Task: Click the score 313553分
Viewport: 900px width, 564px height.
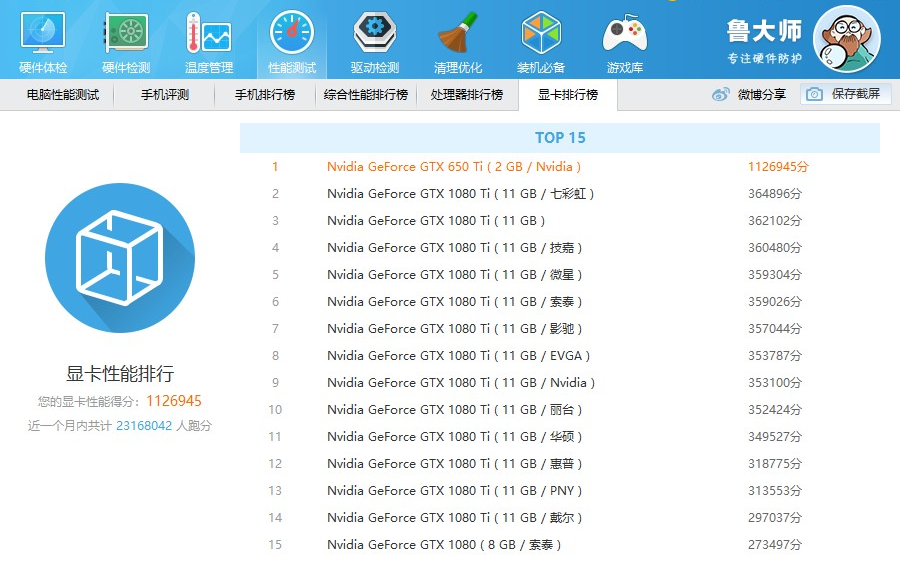Action: [x=774, y=490]
